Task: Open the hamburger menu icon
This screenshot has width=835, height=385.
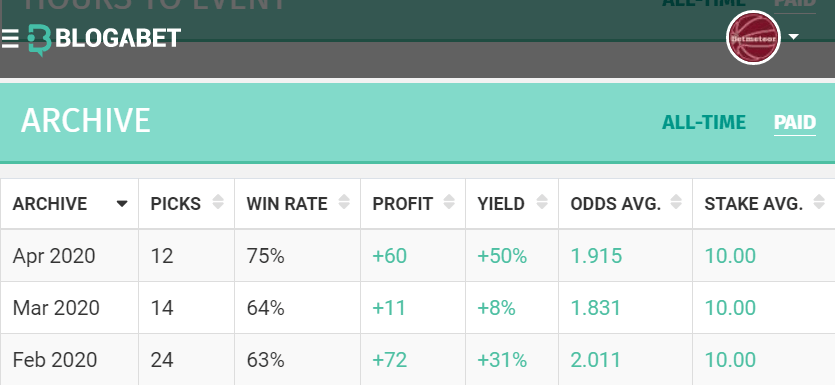Action: tap(10, 38)
